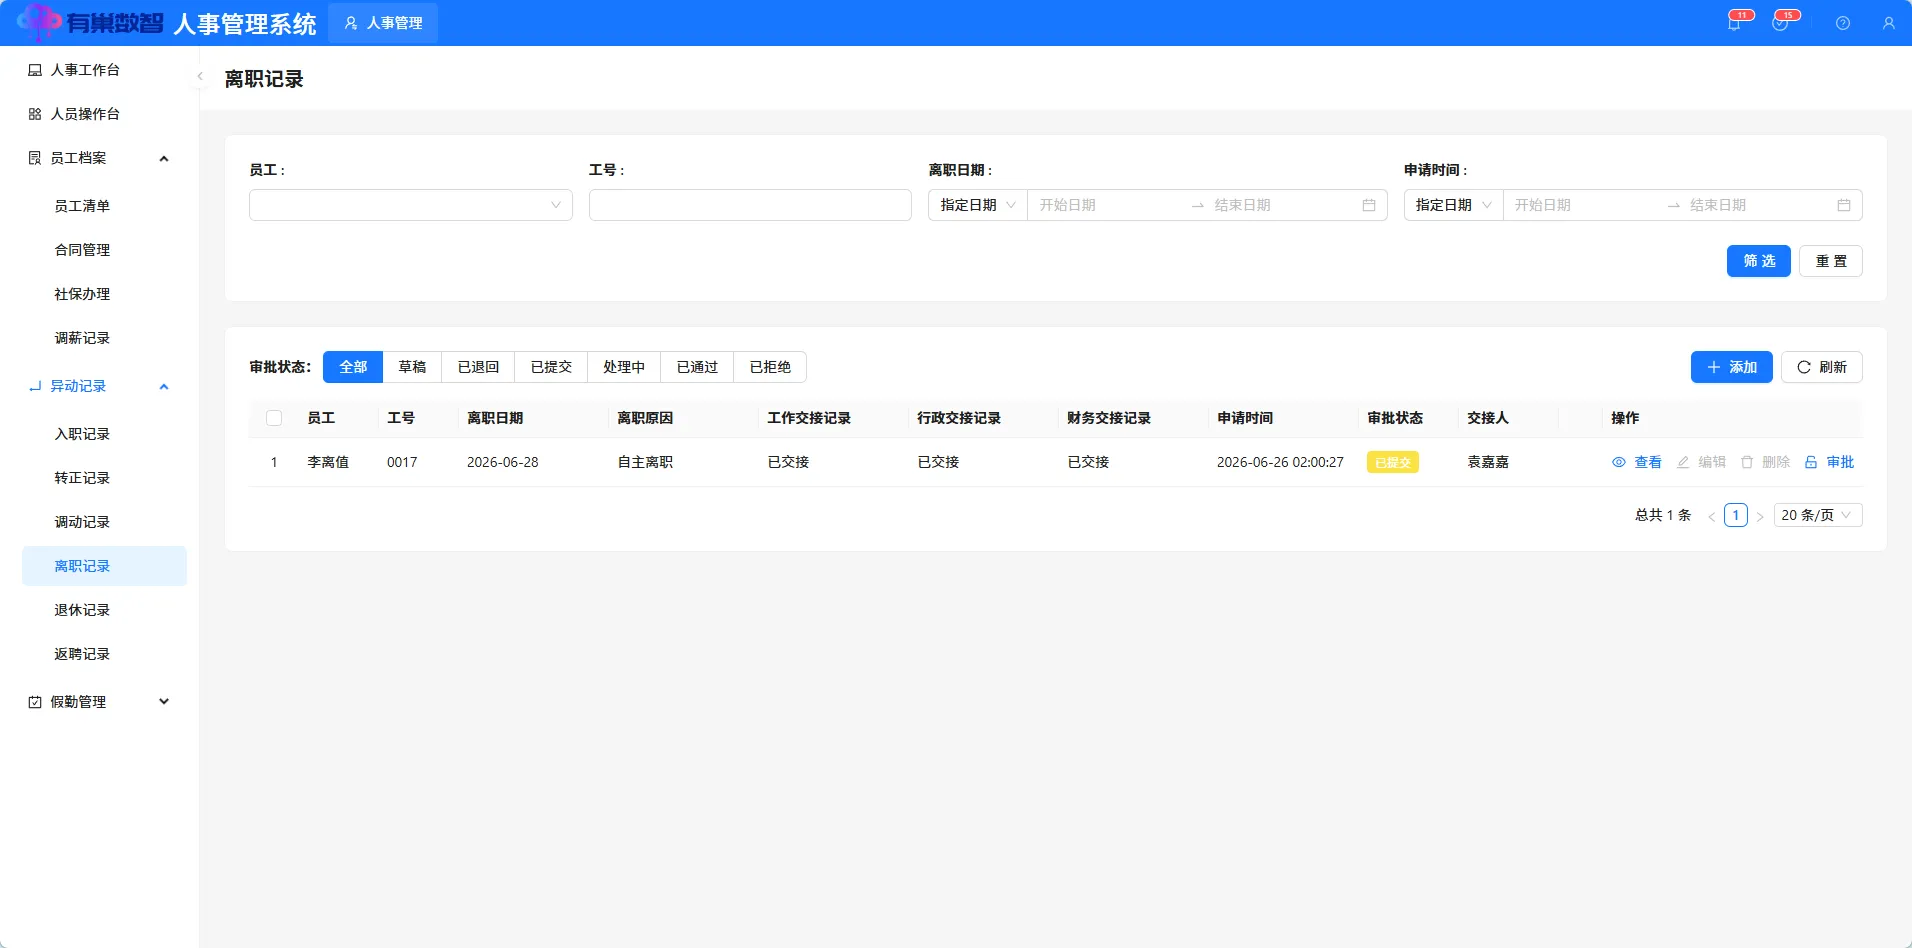
Task: Approve the record via 审批
Action: coord(1829,462)
